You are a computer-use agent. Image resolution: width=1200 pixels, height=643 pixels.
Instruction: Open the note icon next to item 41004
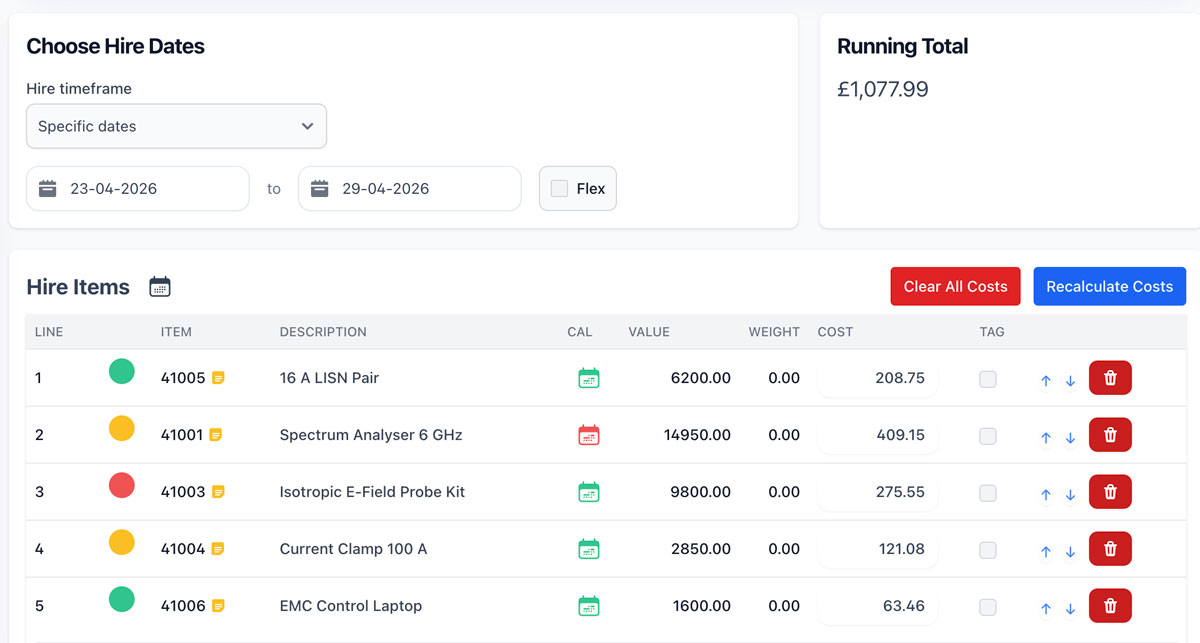(217, 549)
